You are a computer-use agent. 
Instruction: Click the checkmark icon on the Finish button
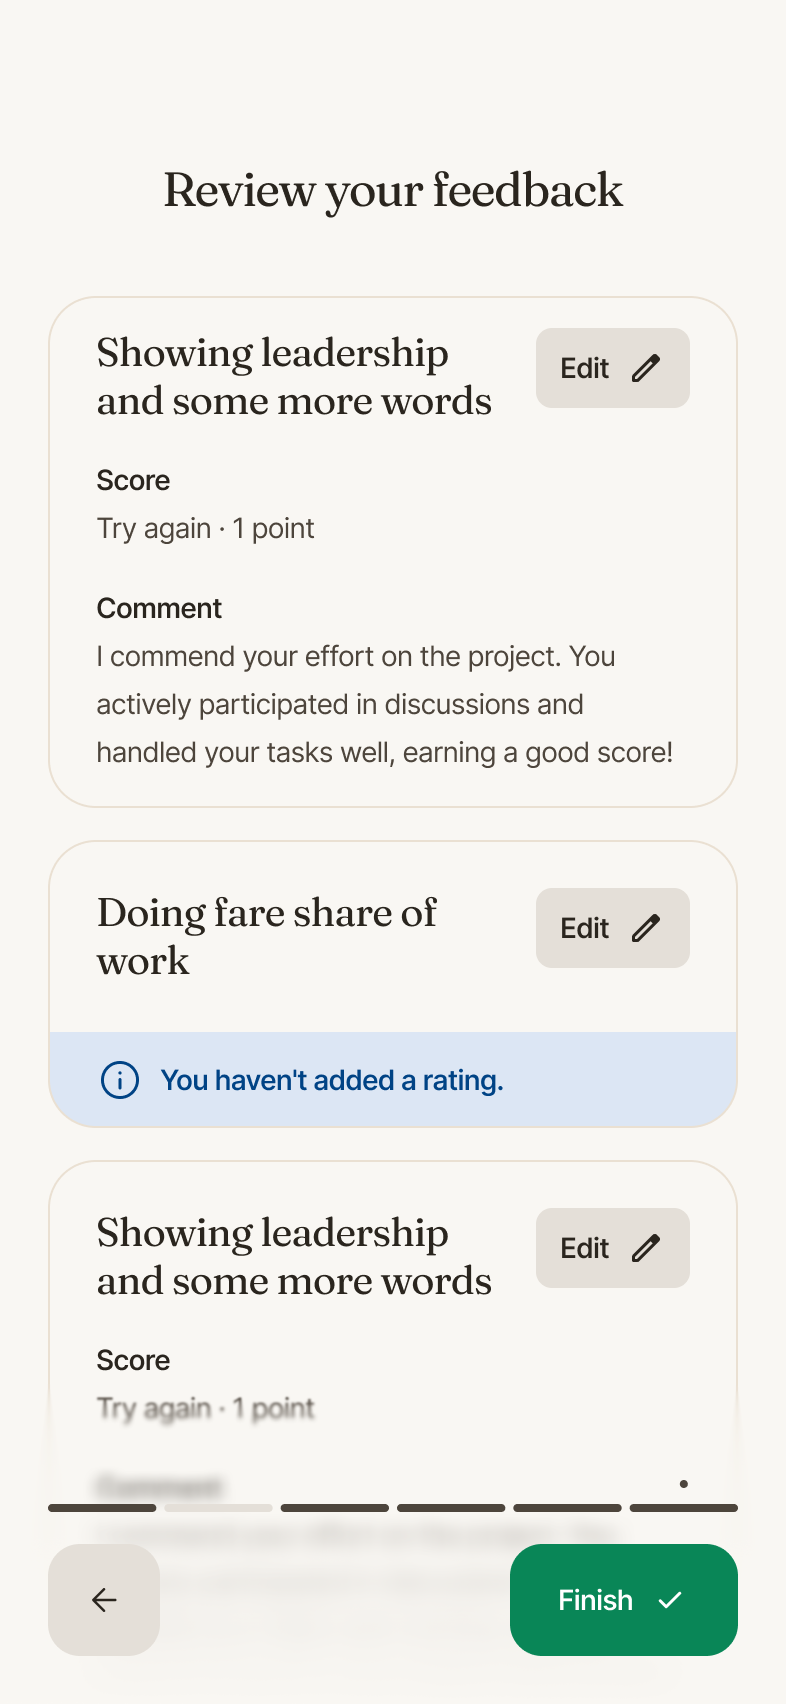point(670,1600)
